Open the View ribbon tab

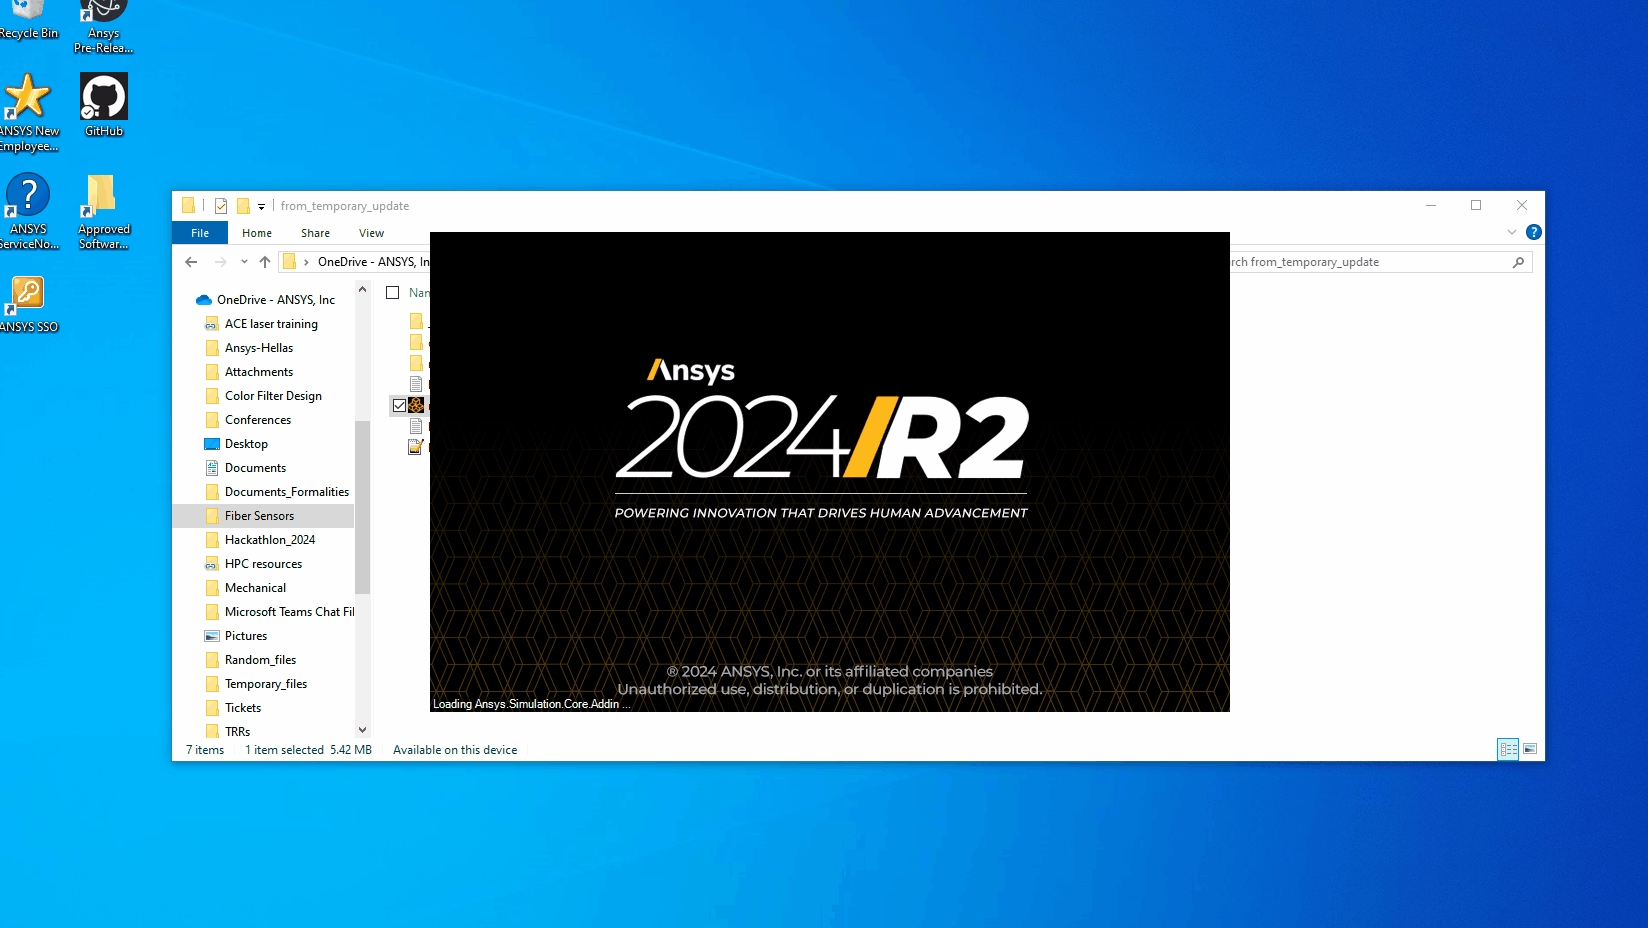coord(371,233)
